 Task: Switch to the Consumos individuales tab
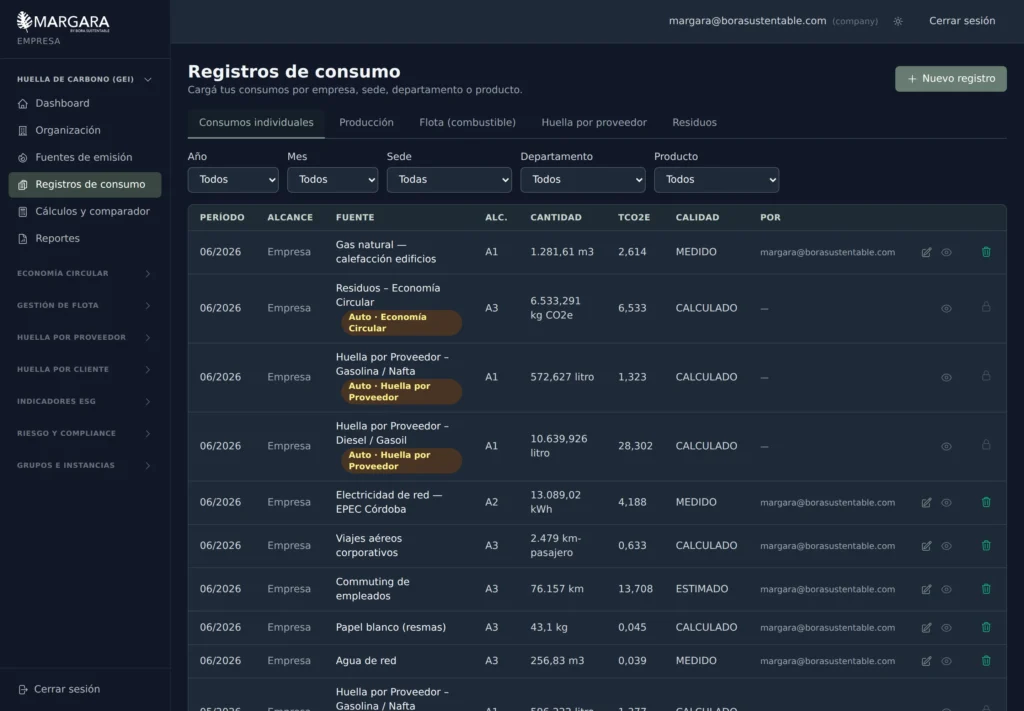click(x=256, y=123)
